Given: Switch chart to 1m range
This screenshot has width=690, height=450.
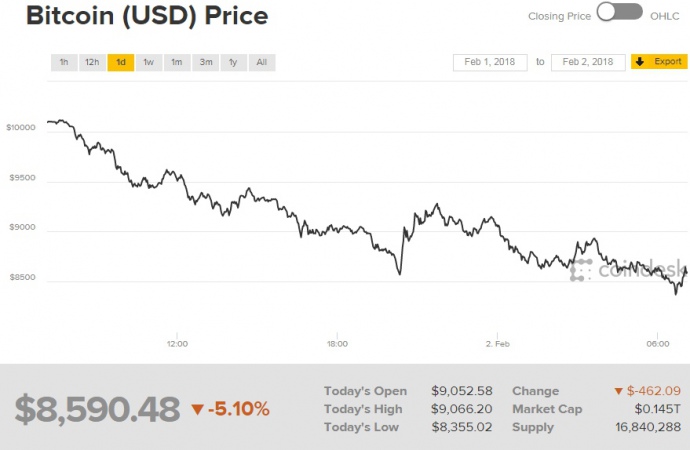Looking at the screenshot, I should click(x=176, y=62).
